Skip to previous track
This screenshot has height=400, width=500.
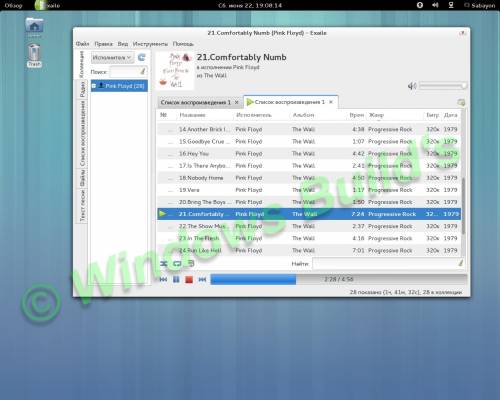[163, 279]
